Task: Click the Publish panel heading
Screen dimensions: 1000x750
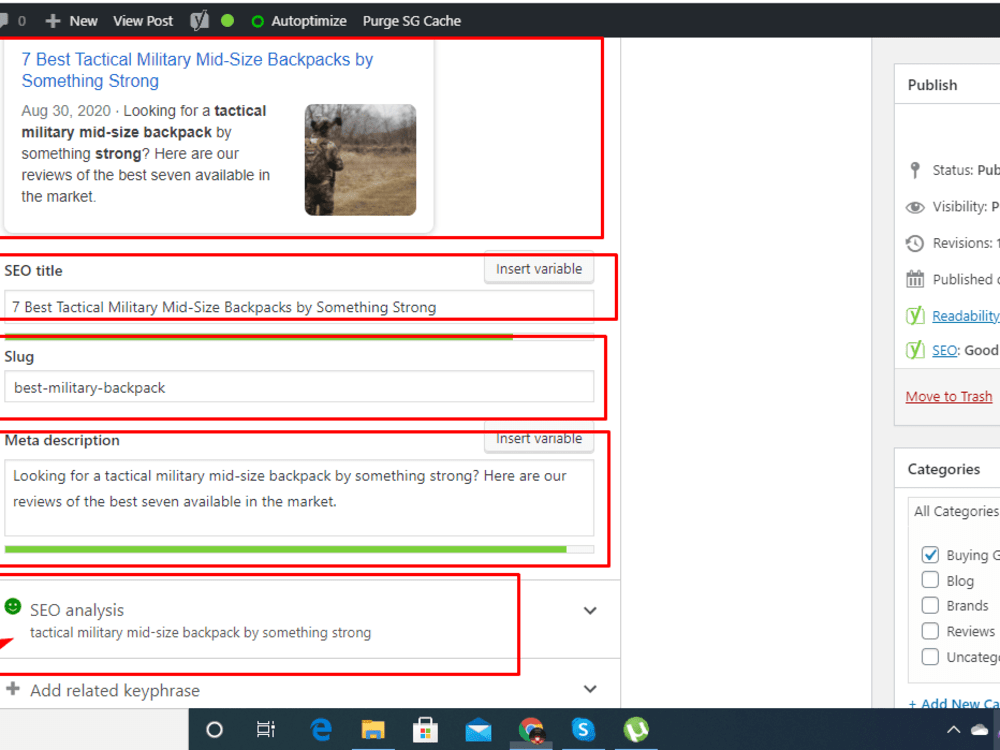Action: tap(932, 85)
